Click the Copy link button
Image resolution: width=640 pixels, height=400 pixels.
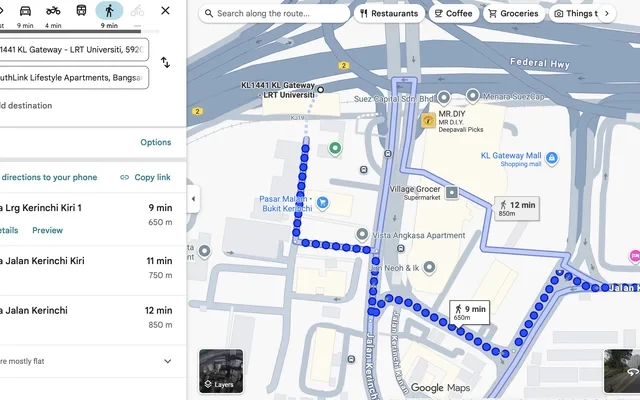146,177
